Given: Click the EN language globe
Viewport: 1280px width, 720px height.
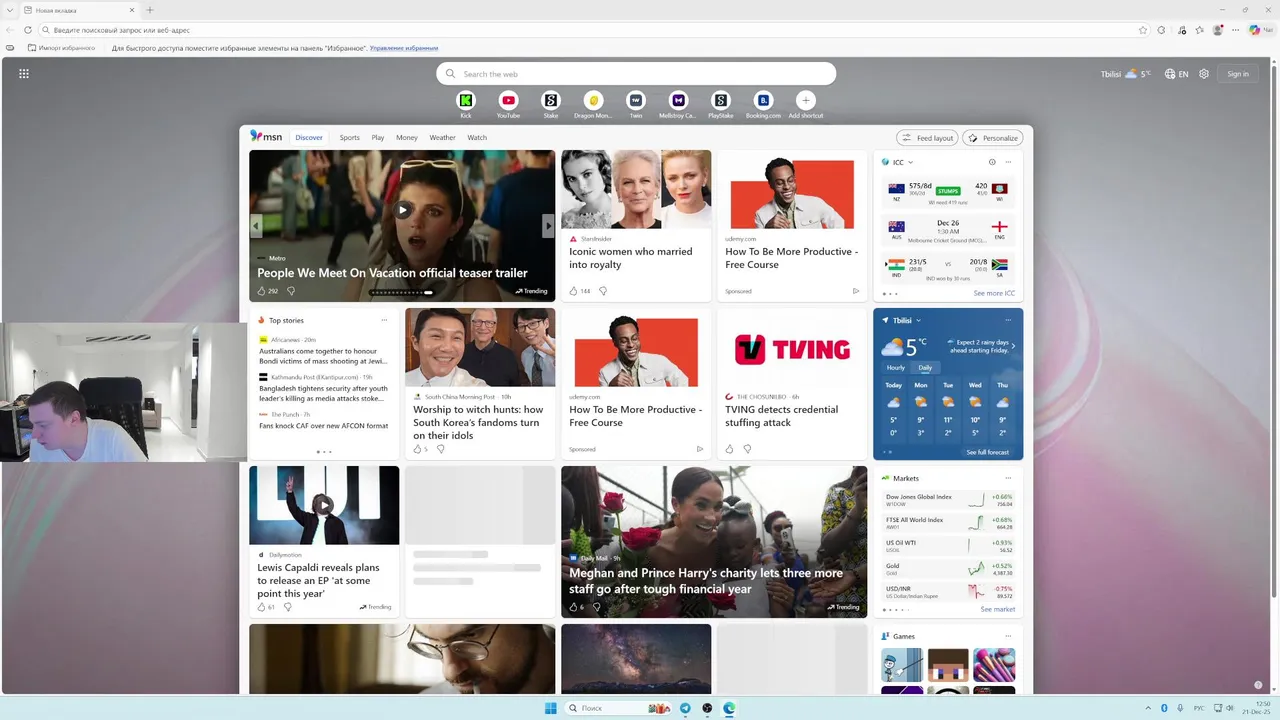Looking at the screenshot, I should pos(1177,74).
